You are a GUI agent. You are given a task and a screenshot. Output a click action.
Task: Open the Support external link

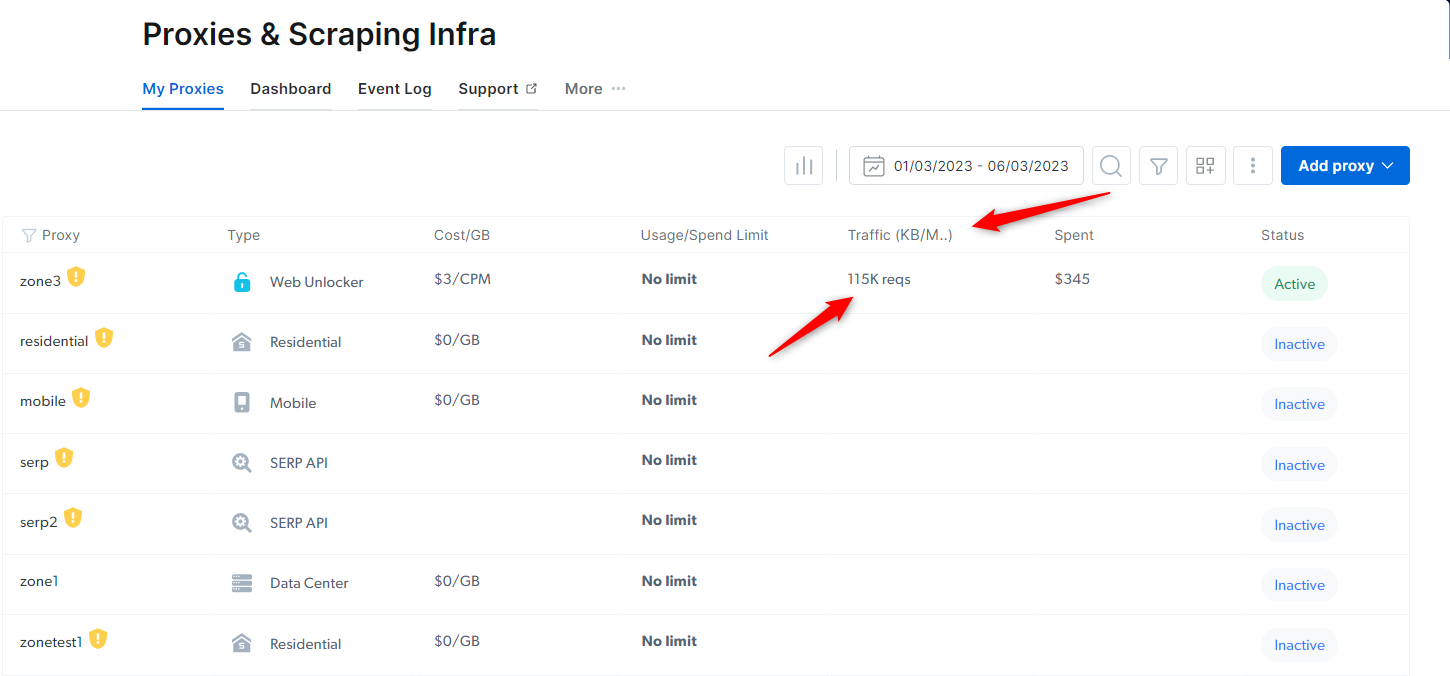[x=498, y=89]
